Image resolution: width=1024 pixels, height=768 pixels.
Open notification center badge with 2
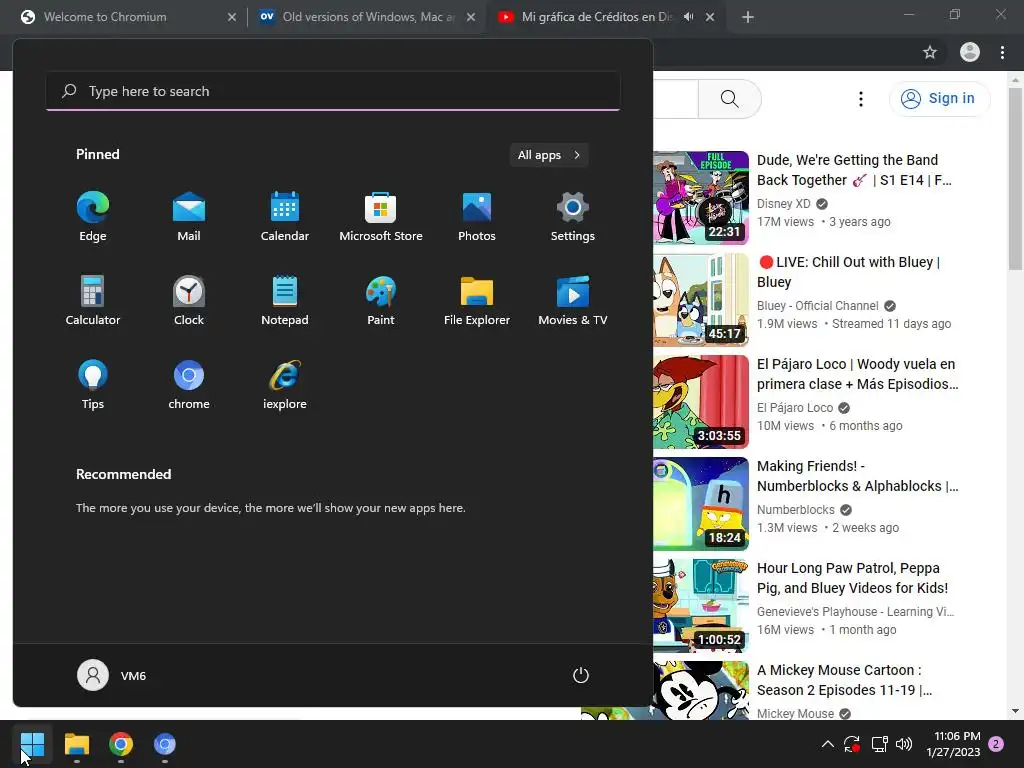pos(996,744)
